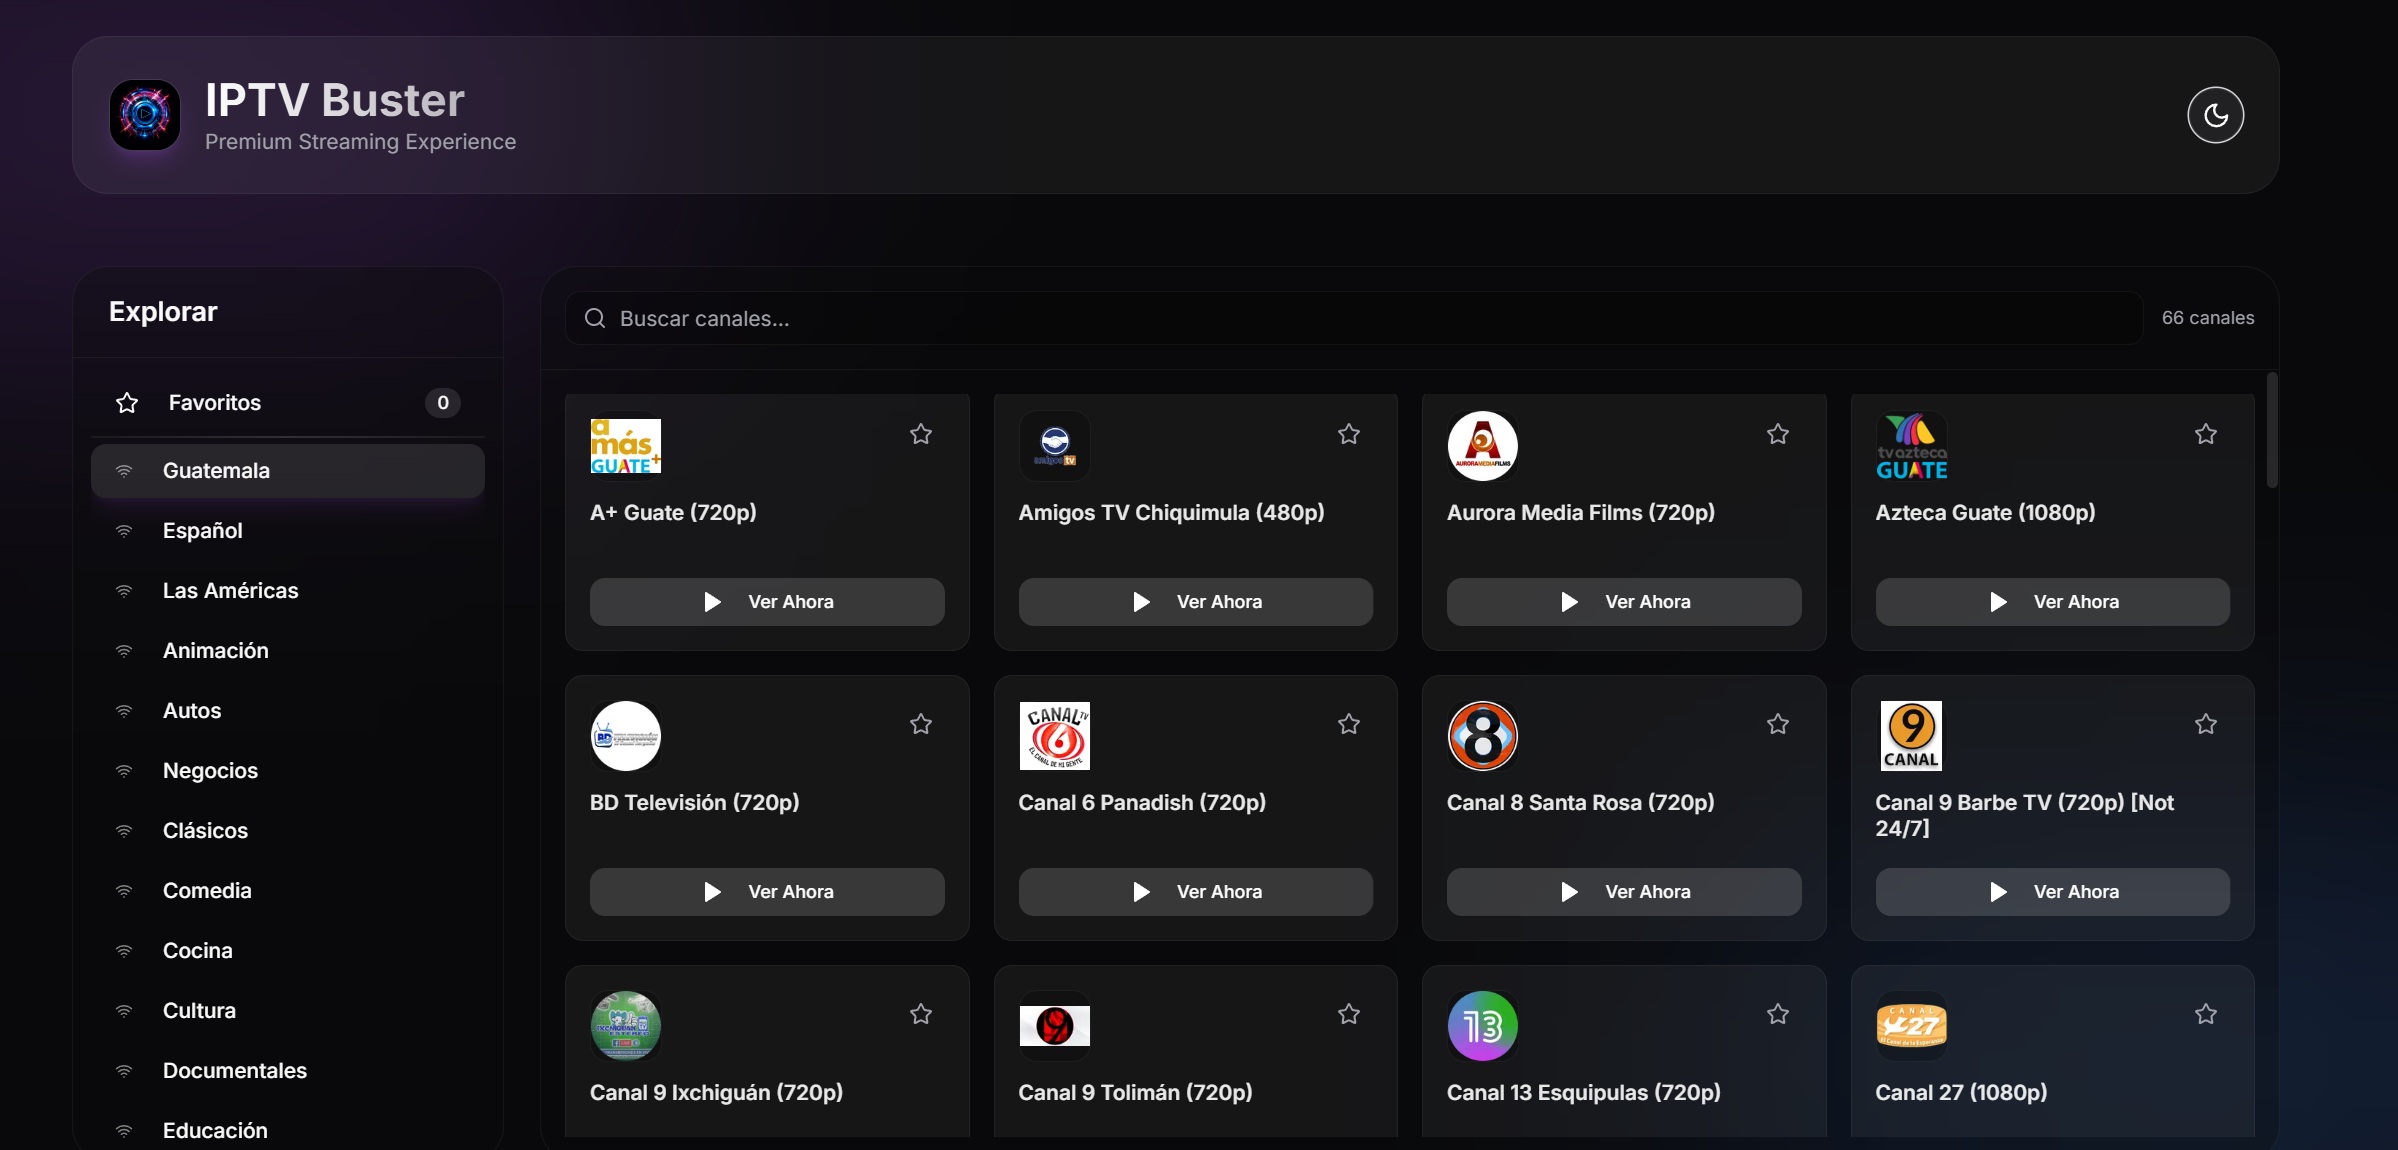Click the search magnifier icon
Image resolution: width=2398 pixels, height=1150 pixels.
[595, 319]
